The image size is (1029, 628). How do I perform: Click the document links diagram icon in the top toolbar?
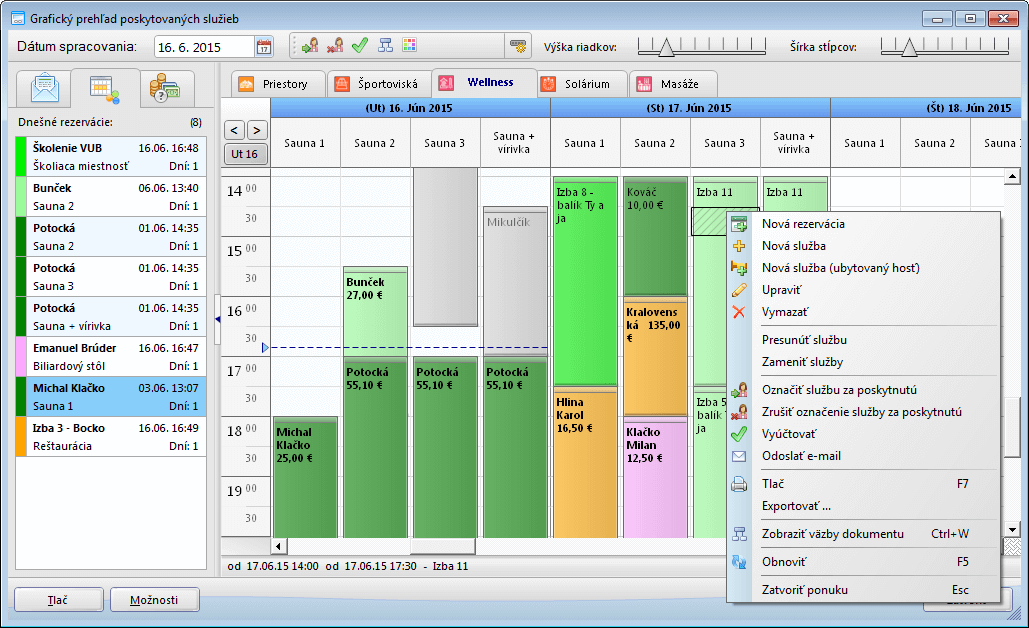pos(385,46)
